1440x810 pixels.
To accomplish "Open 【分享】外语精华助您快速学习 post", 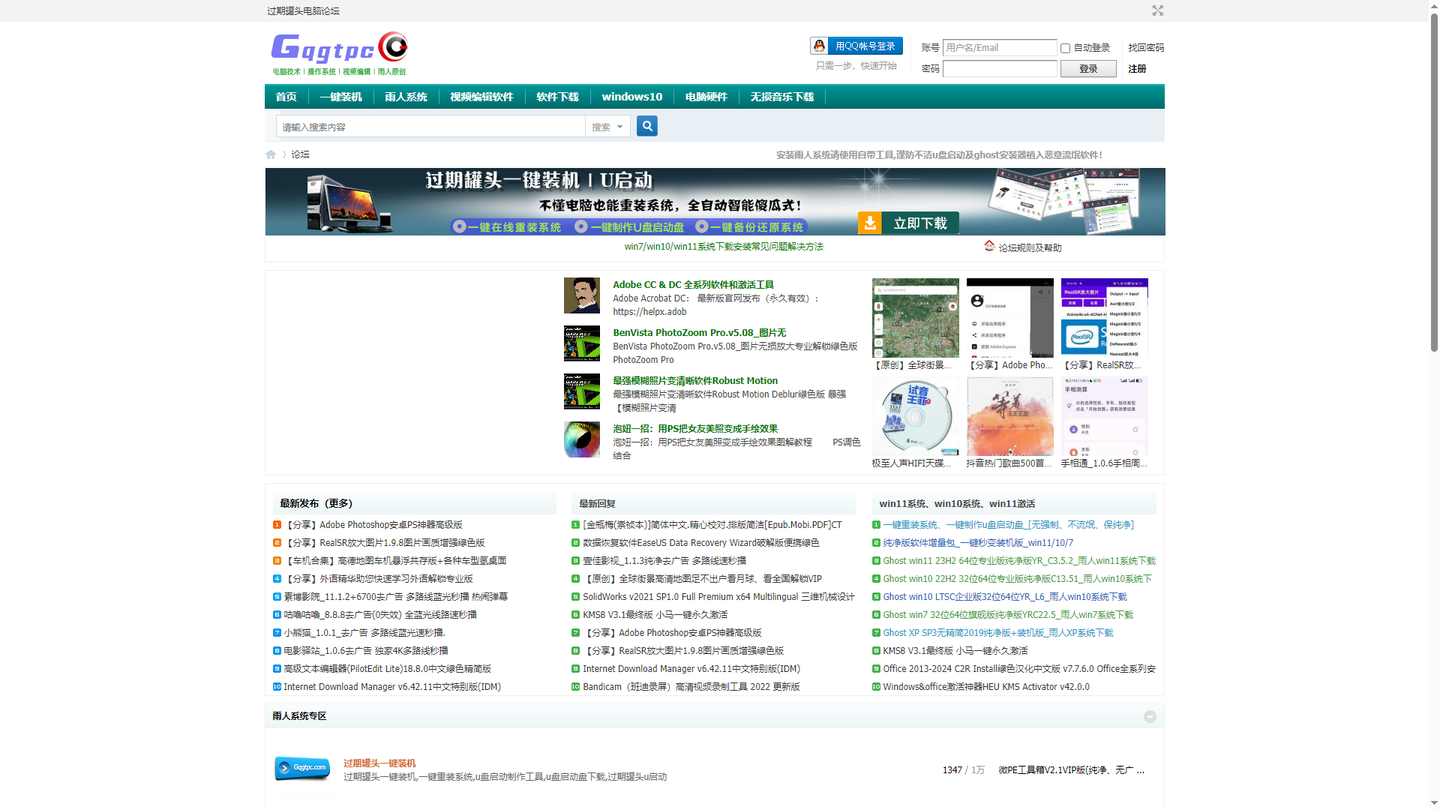I will (x=378, y=579).
